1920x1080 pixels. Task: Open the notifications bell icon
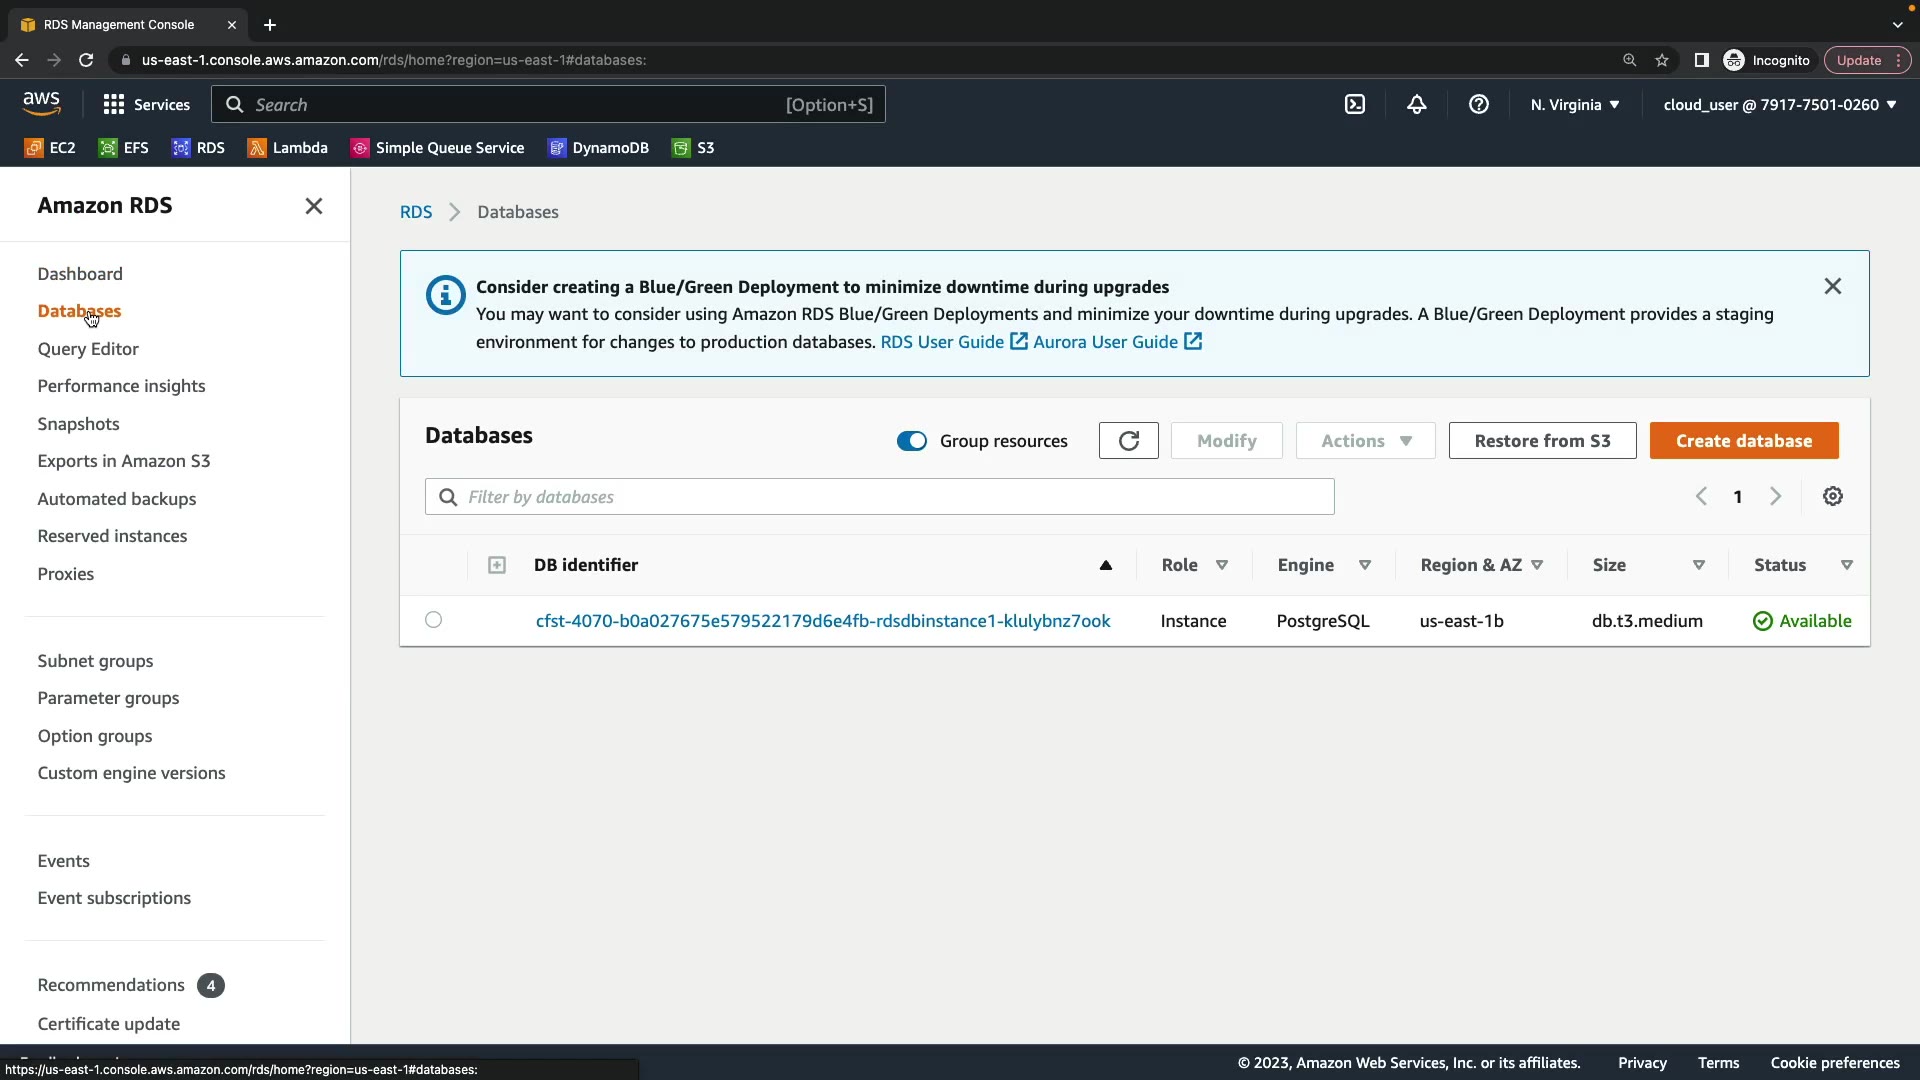[1416, 104]
